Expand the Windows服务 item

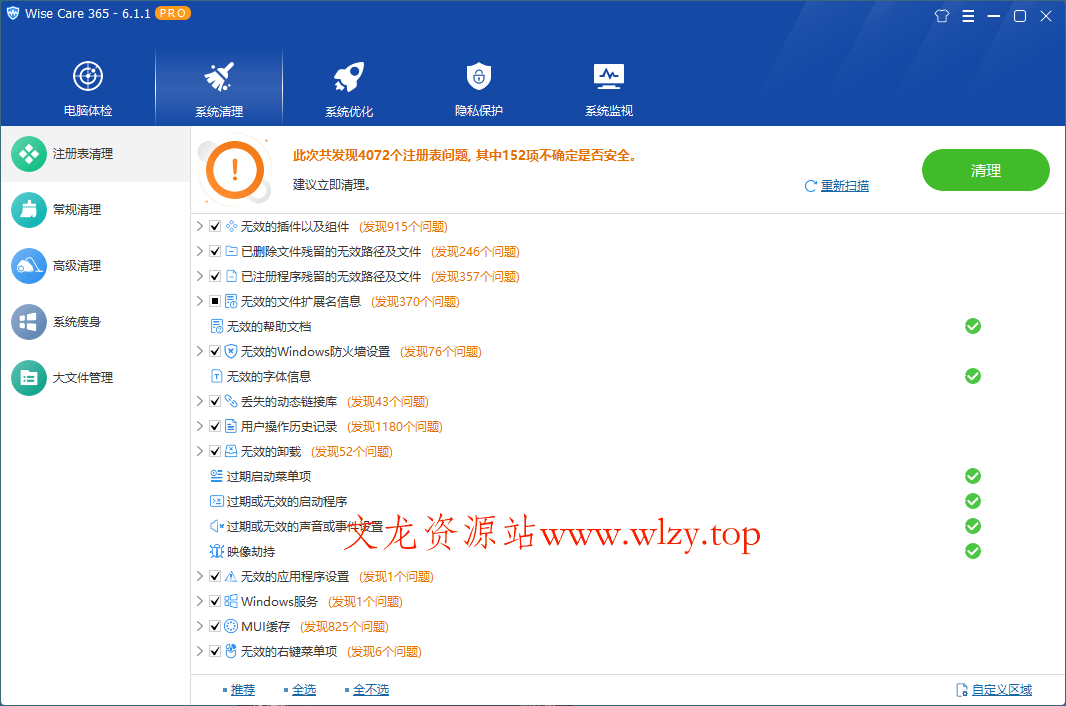point(199,601)
